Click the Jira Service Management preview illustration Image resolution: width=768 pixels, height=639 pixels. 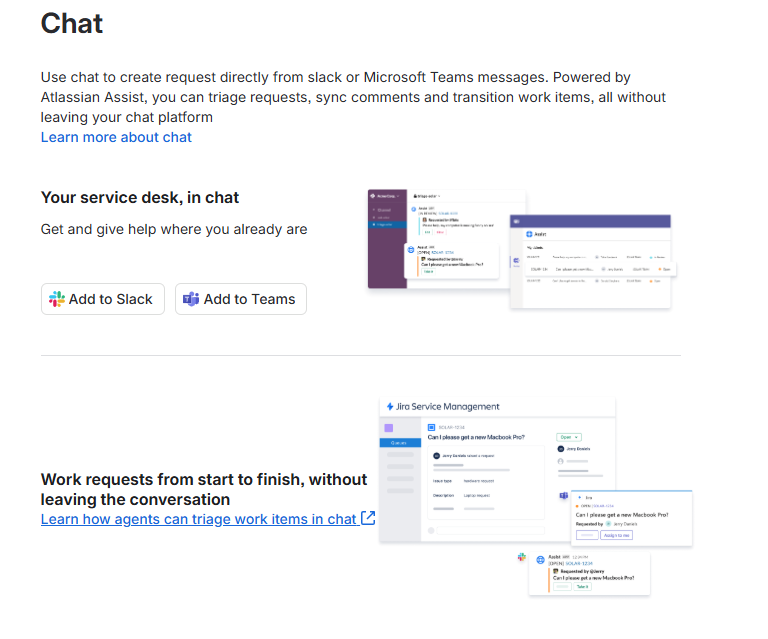pos(536,497)
